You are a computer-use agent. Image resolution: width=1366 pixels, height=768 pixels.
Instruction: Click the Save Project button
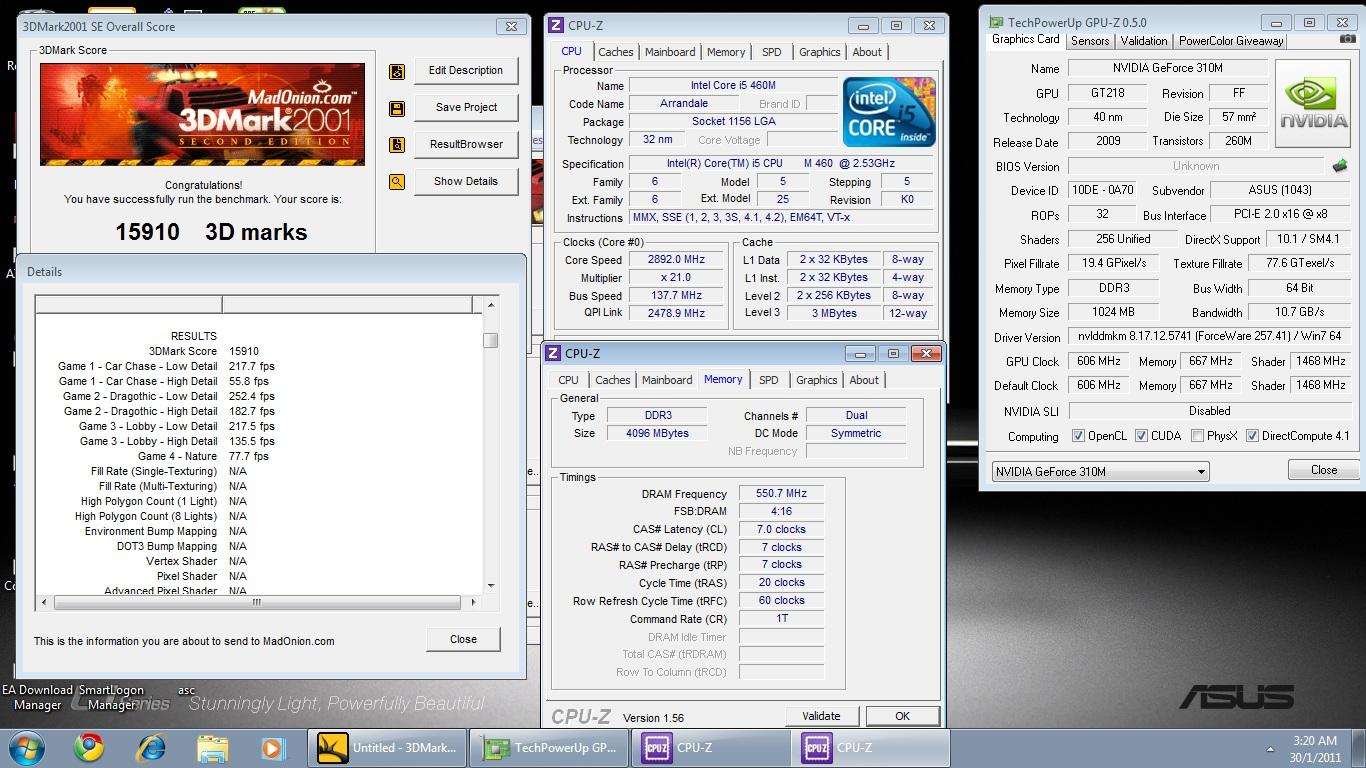(466, 108)
